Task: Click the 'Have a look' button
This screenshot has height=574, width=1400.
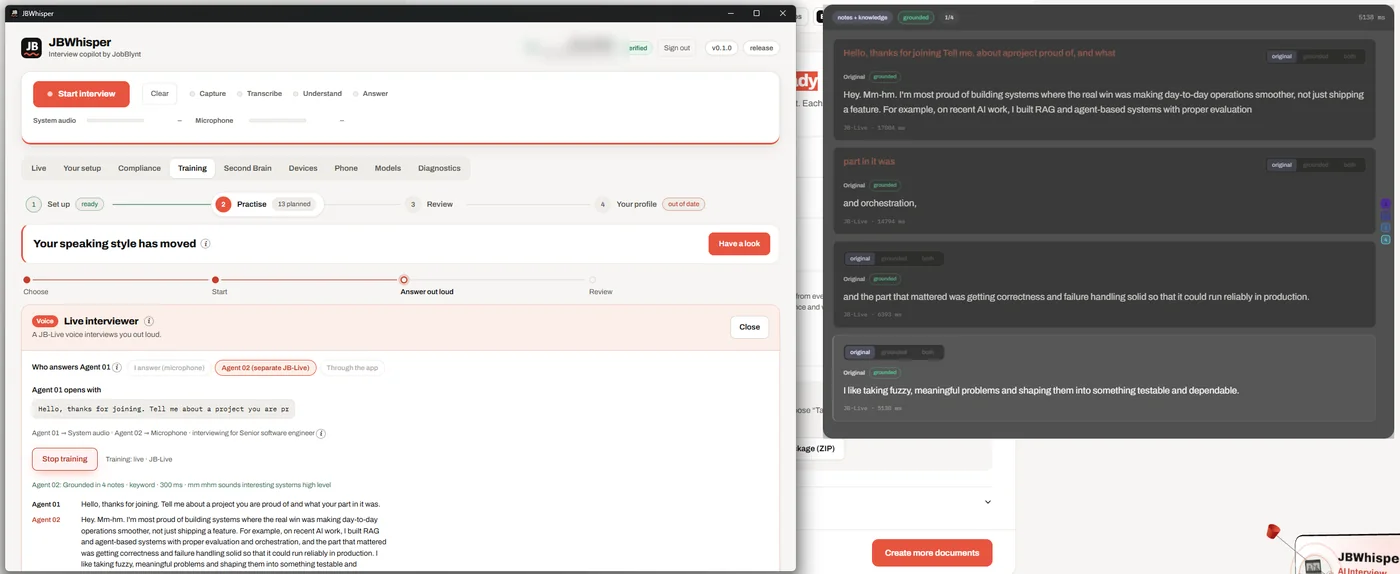Action: pyautogui.click(x=739, y=244)
